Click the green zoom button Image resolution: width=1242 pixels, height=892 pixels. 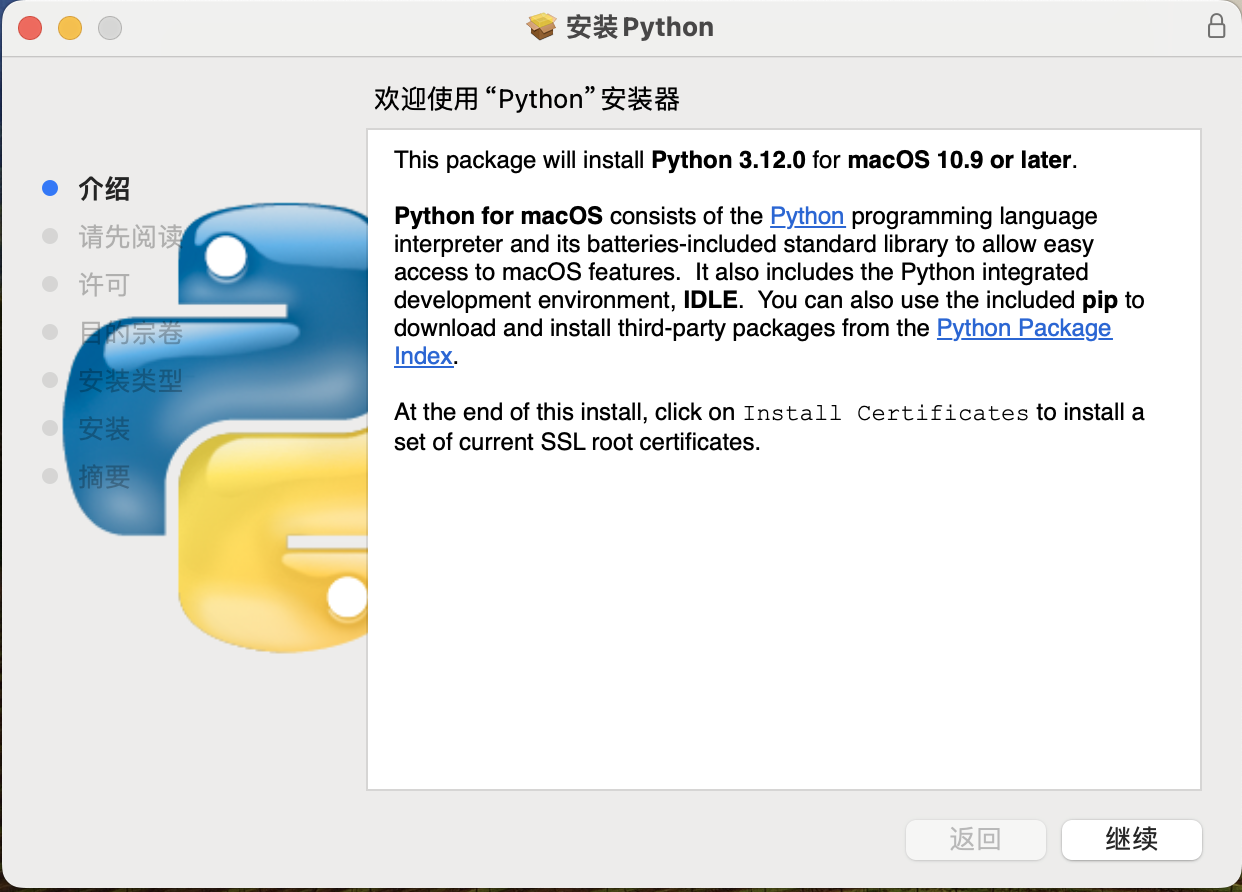click(x=109, y=27)
